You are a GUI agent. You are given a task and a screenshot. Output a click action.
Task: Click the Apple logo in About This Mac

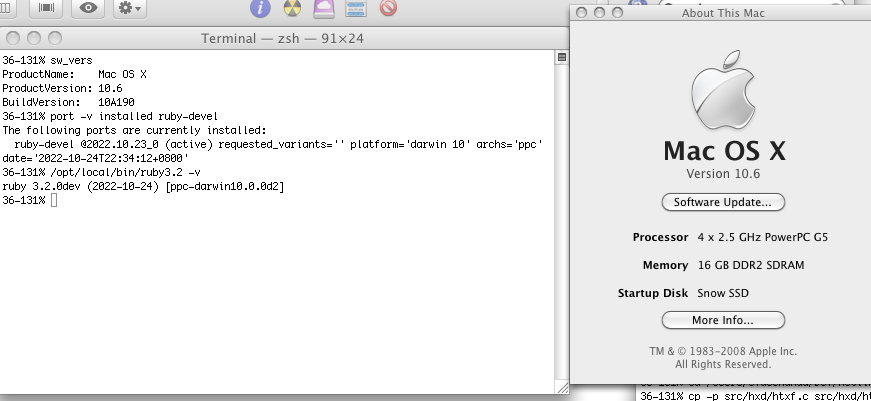723,89
